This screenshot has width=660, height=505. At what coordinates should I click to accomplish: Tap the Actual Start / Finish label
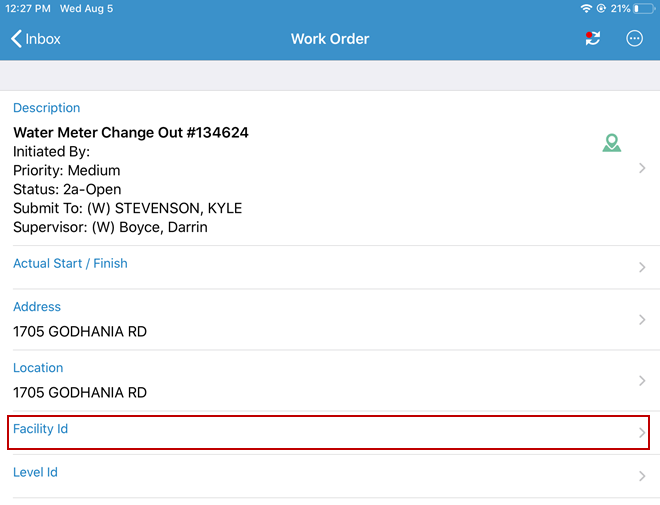point(70,264)
